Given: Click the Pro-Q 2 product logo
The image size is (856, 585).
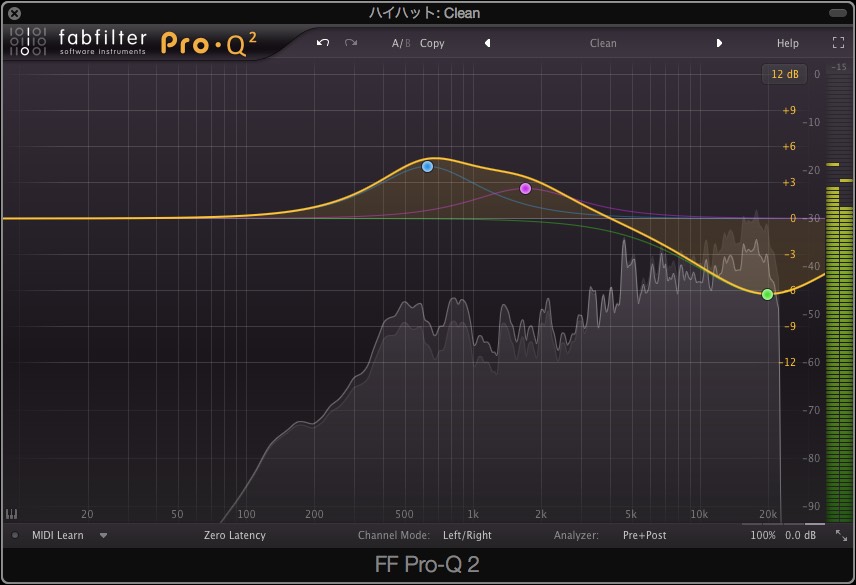Looking at the screenshot, I should click(209, 43).
